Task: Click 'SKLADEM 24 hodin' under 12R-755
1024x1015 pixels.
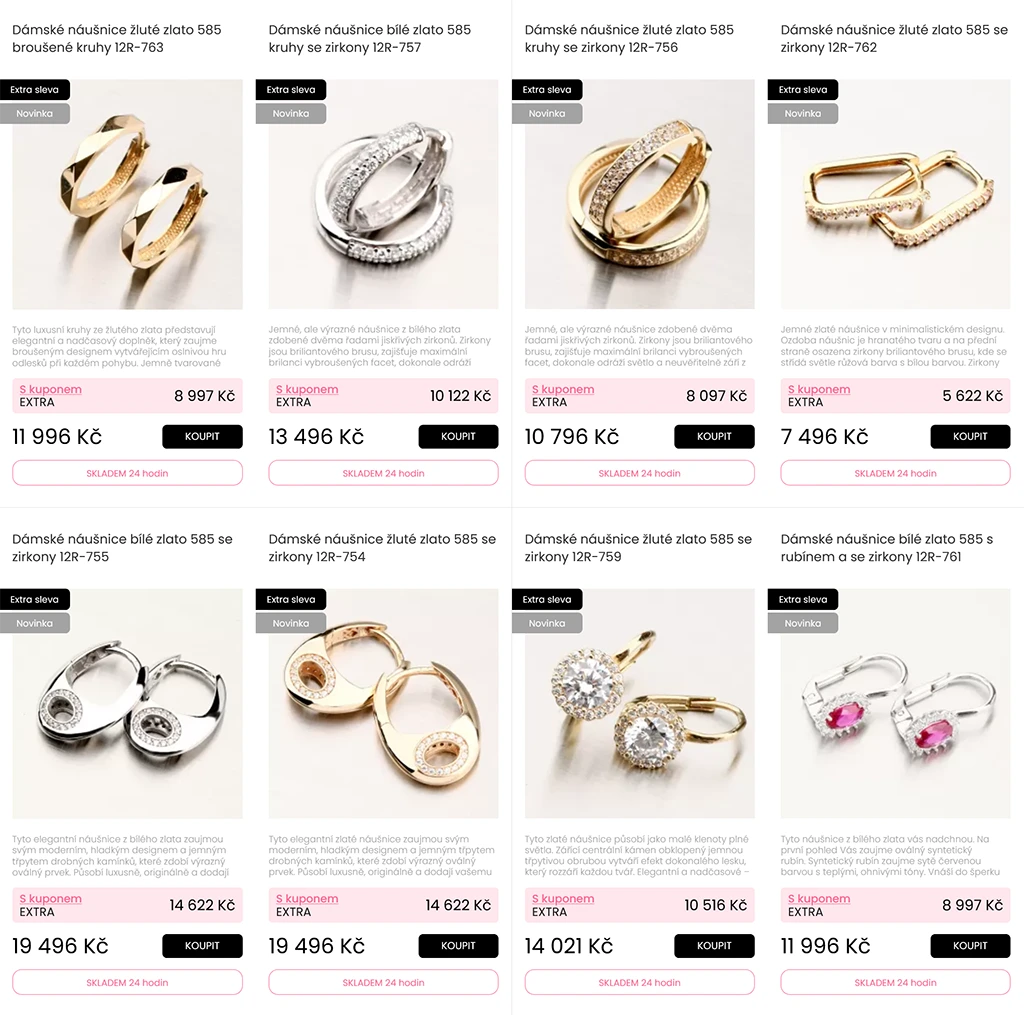Action: 127,982
